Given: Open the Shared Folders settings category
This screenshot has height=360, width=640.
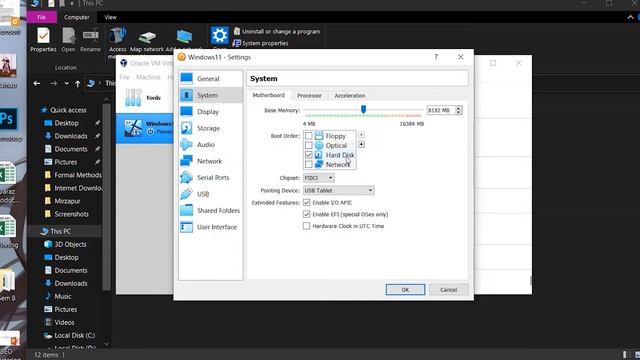Looking at the screenshot, I should click(x=210, y=210).
